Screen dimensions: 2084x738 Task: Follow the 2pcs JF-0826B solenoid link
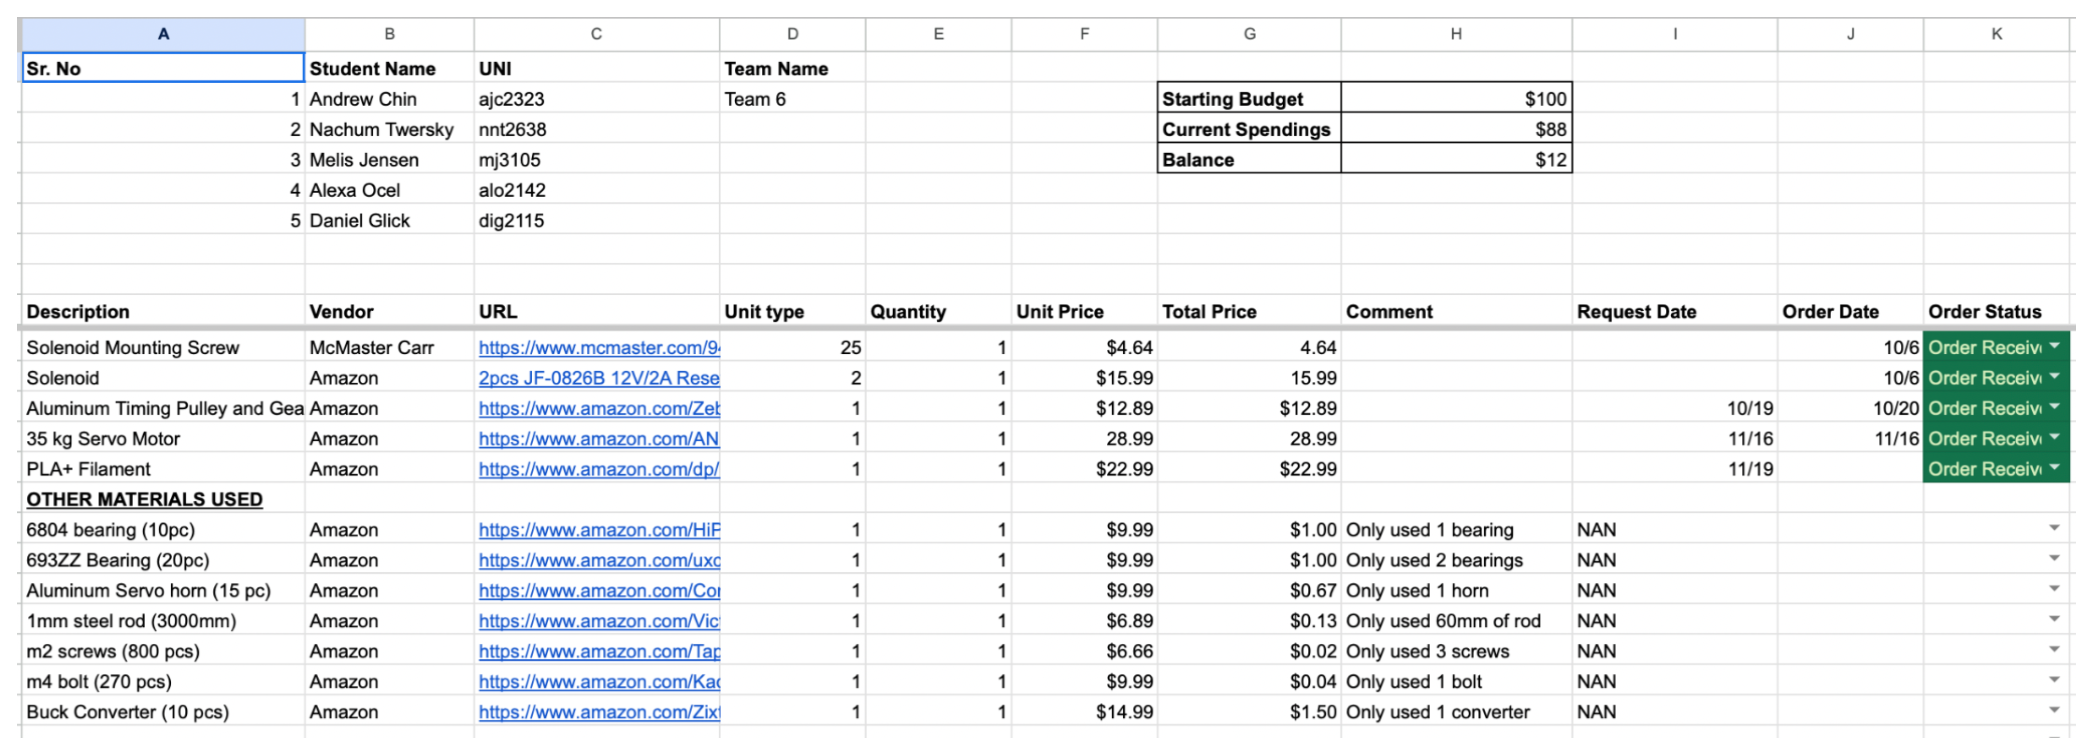click(598, 378)
